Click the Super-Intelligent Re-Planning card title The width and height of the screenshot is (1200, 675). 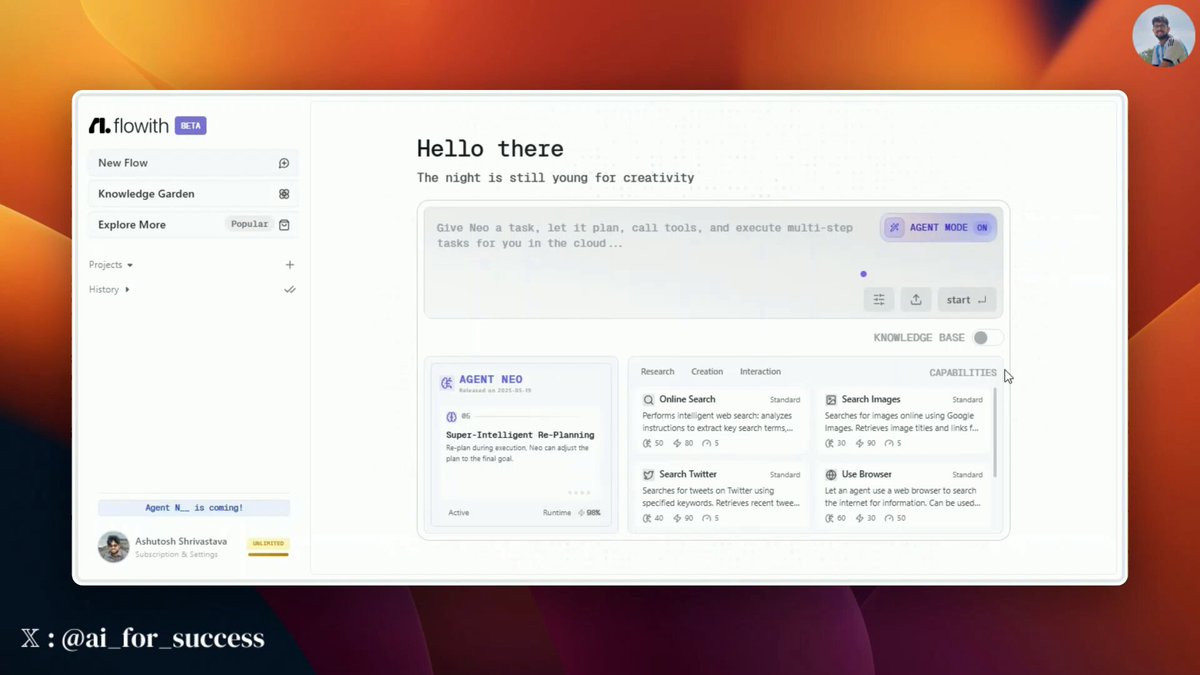click(520, 435)
